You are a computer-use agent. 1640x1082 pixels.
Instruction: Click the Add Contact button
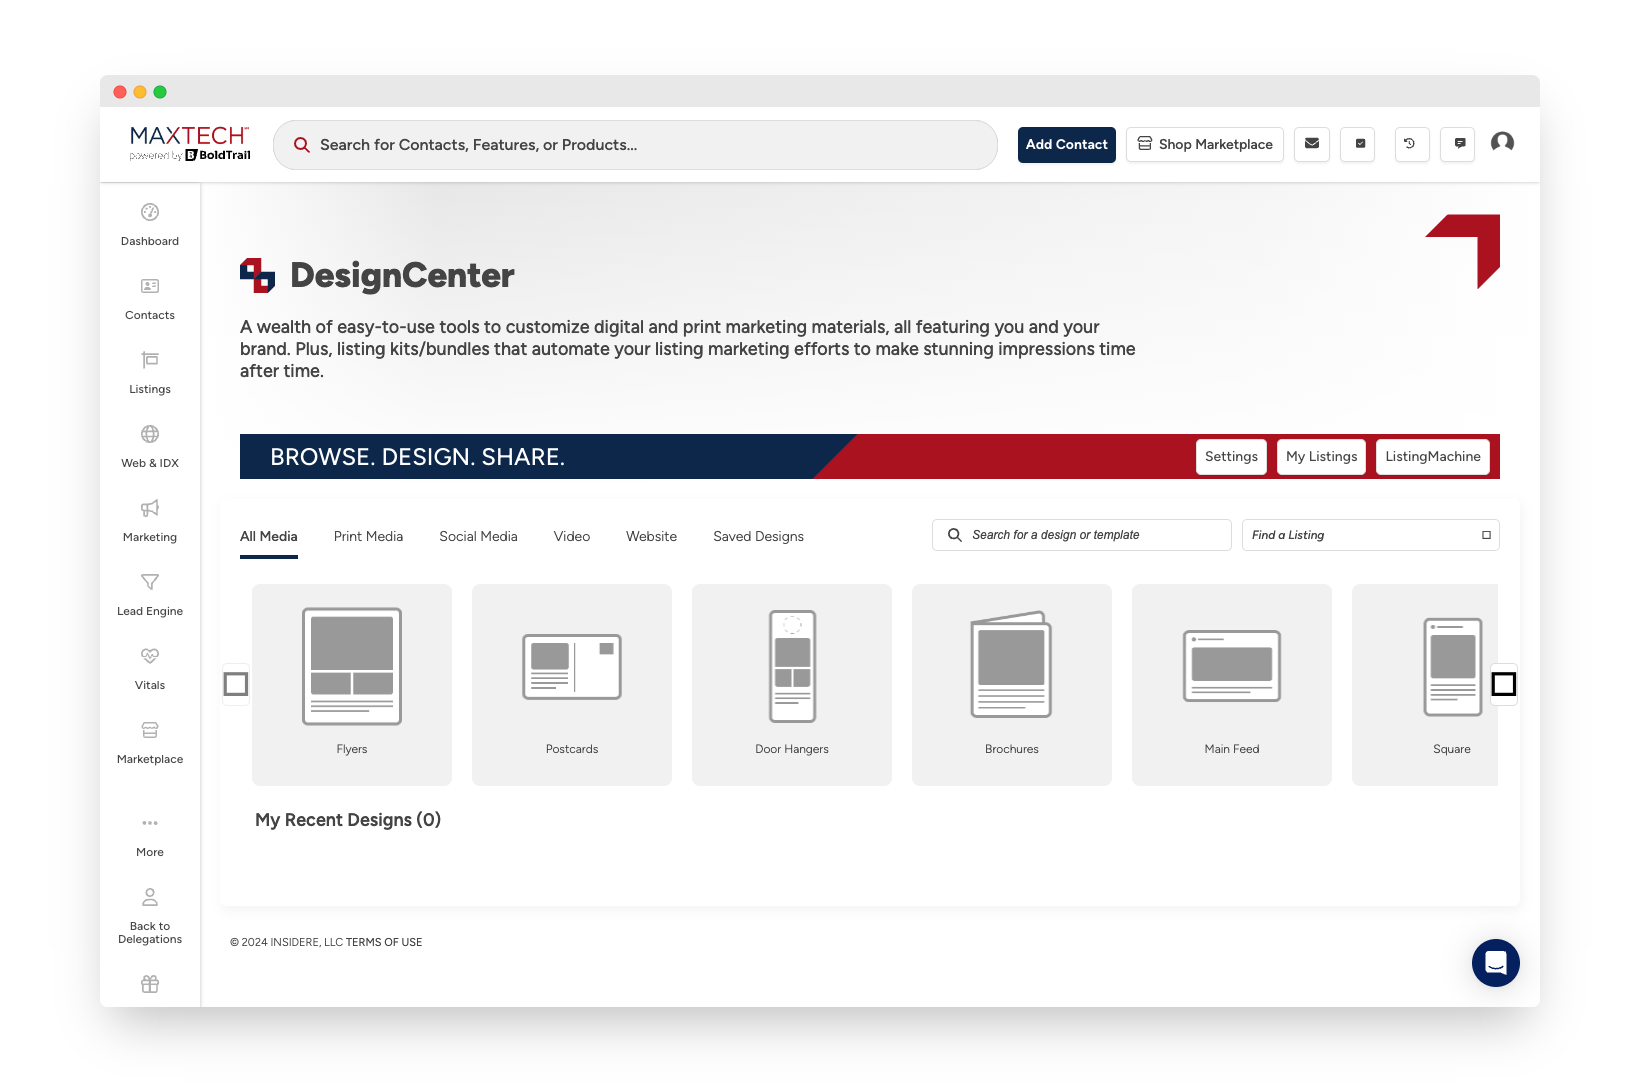click(1066, 144)
